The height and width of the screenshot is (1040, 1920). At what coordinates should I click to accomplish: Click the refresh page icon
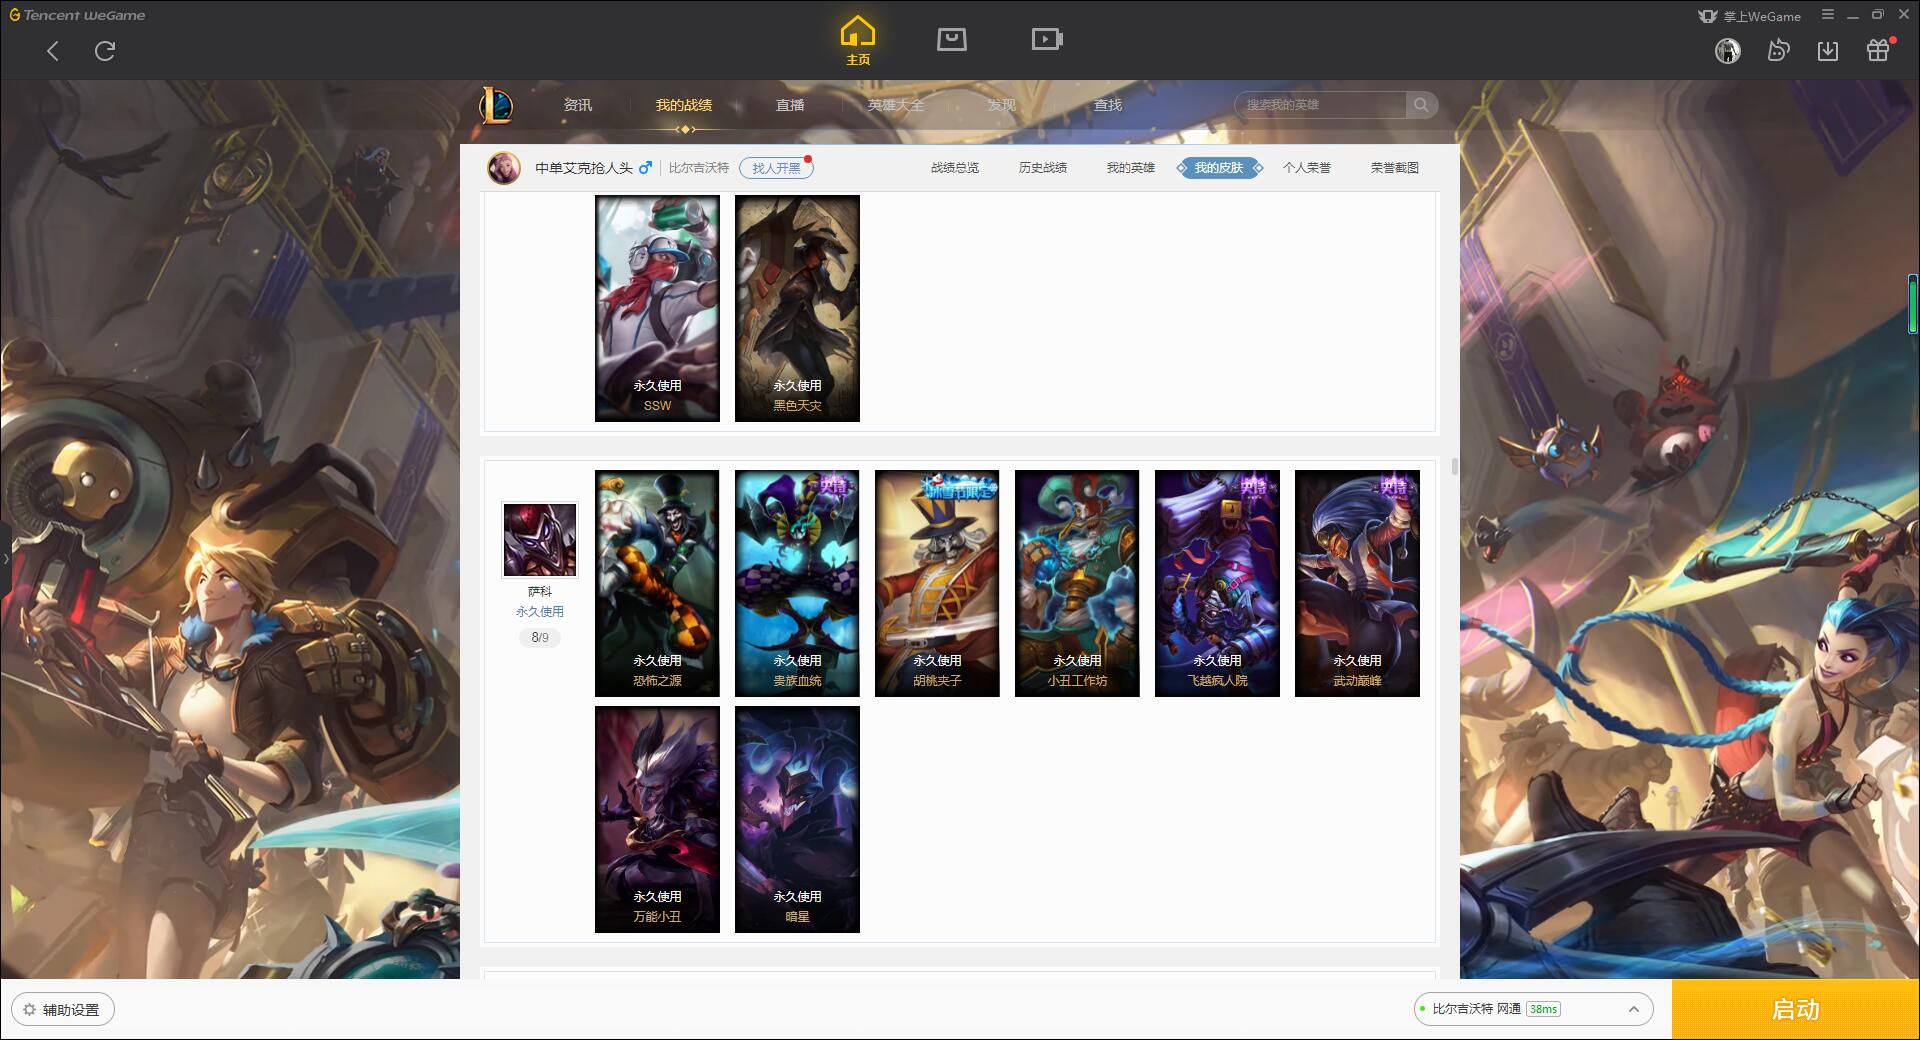[105, 51]
